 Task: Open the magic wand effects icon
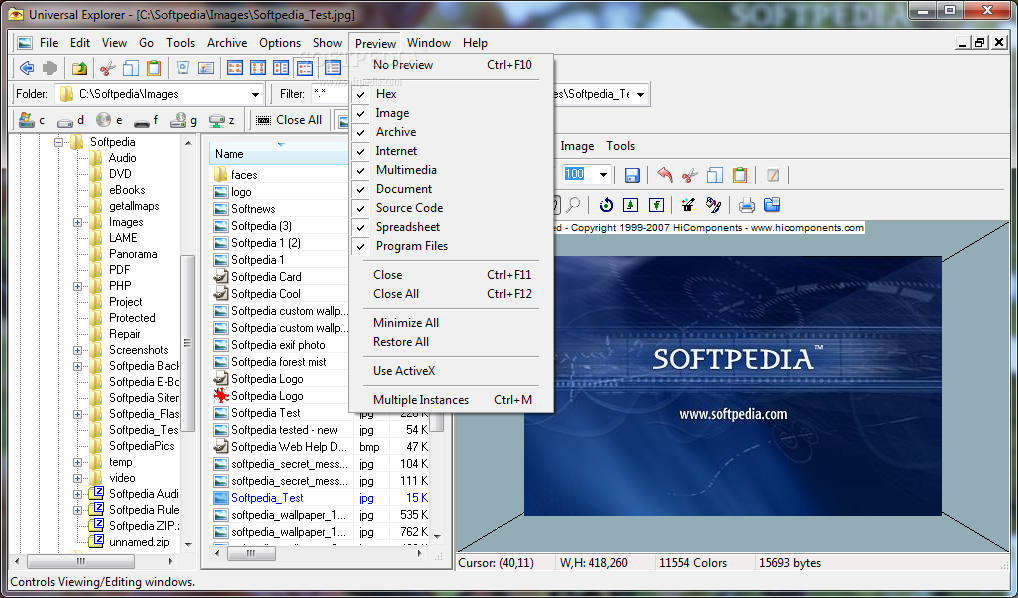tap(688, 205)
